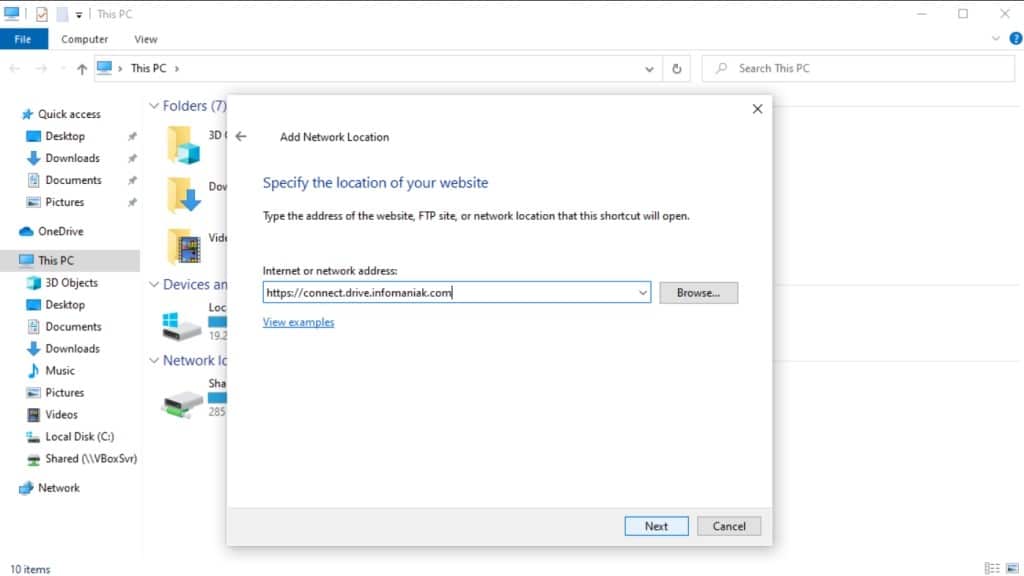
Task: Select the Videos folder icon in content
Action: pyautogui.click(x=184, y=246)
